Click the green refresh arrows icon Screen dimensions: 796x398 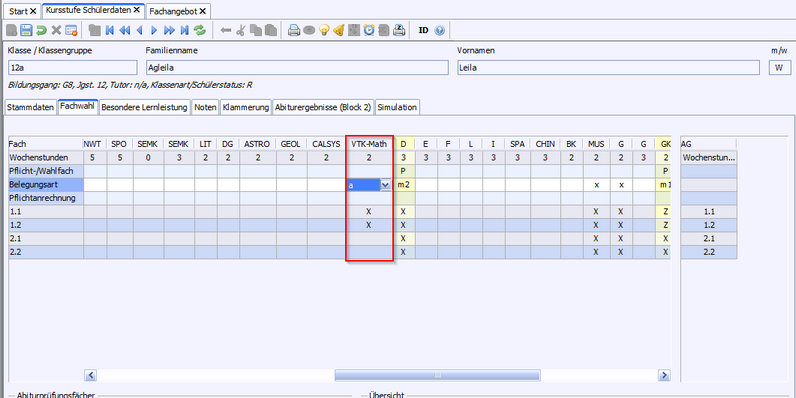pos(200,30)
